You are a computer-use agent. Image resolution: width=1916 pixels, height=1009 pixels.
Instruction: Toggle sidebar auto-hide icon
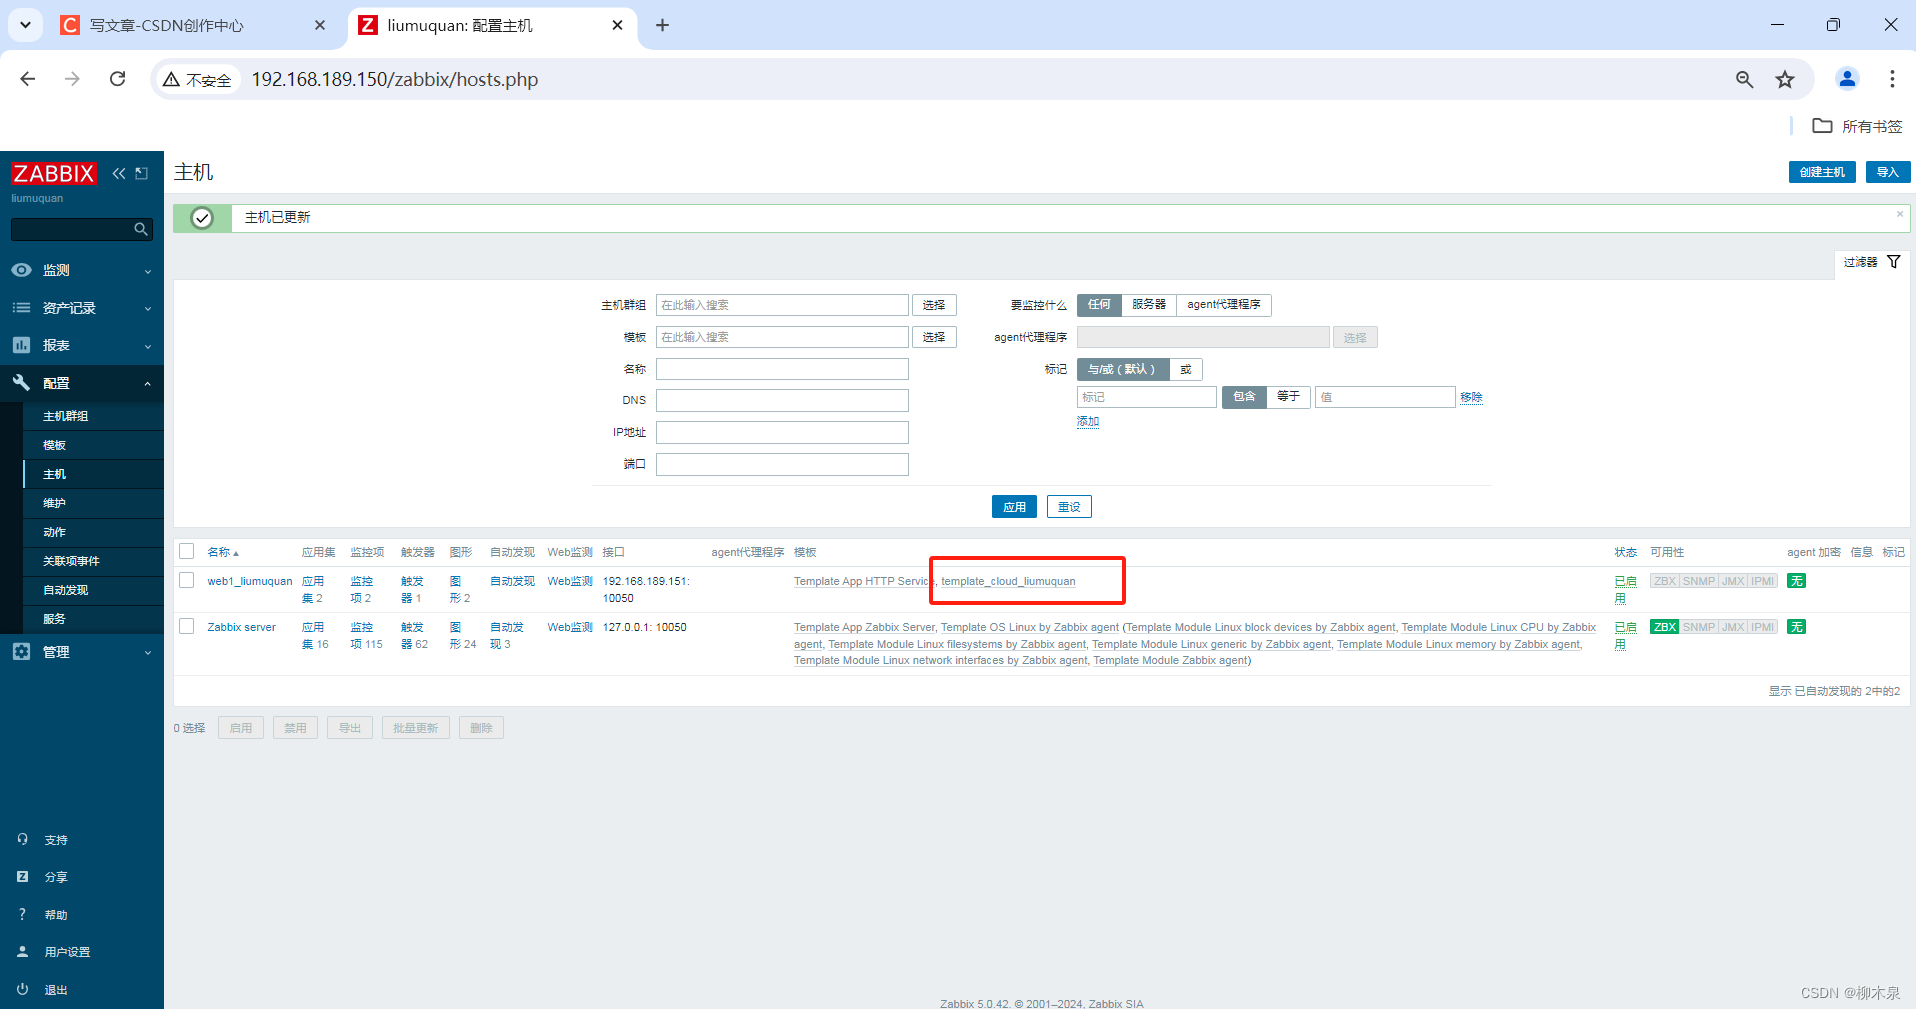[142, 173]
